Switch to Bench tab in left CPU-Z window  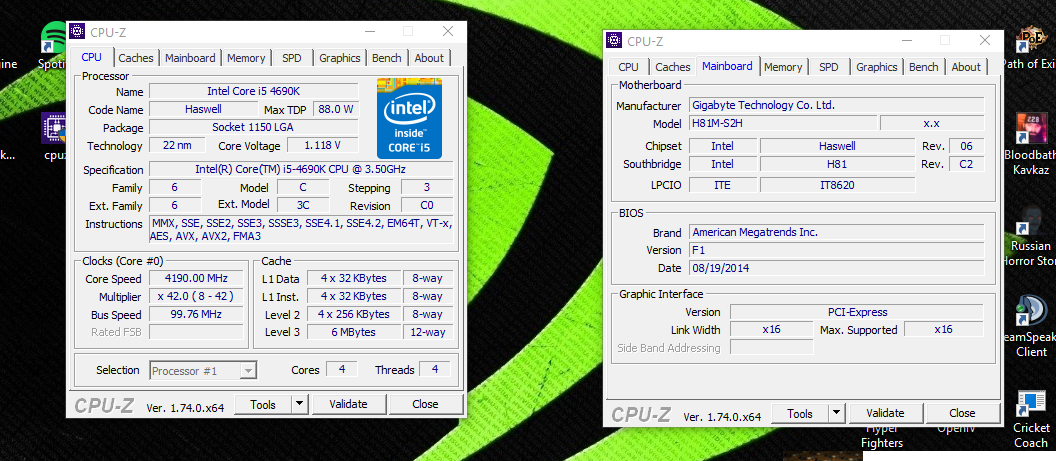pos(387,58)
